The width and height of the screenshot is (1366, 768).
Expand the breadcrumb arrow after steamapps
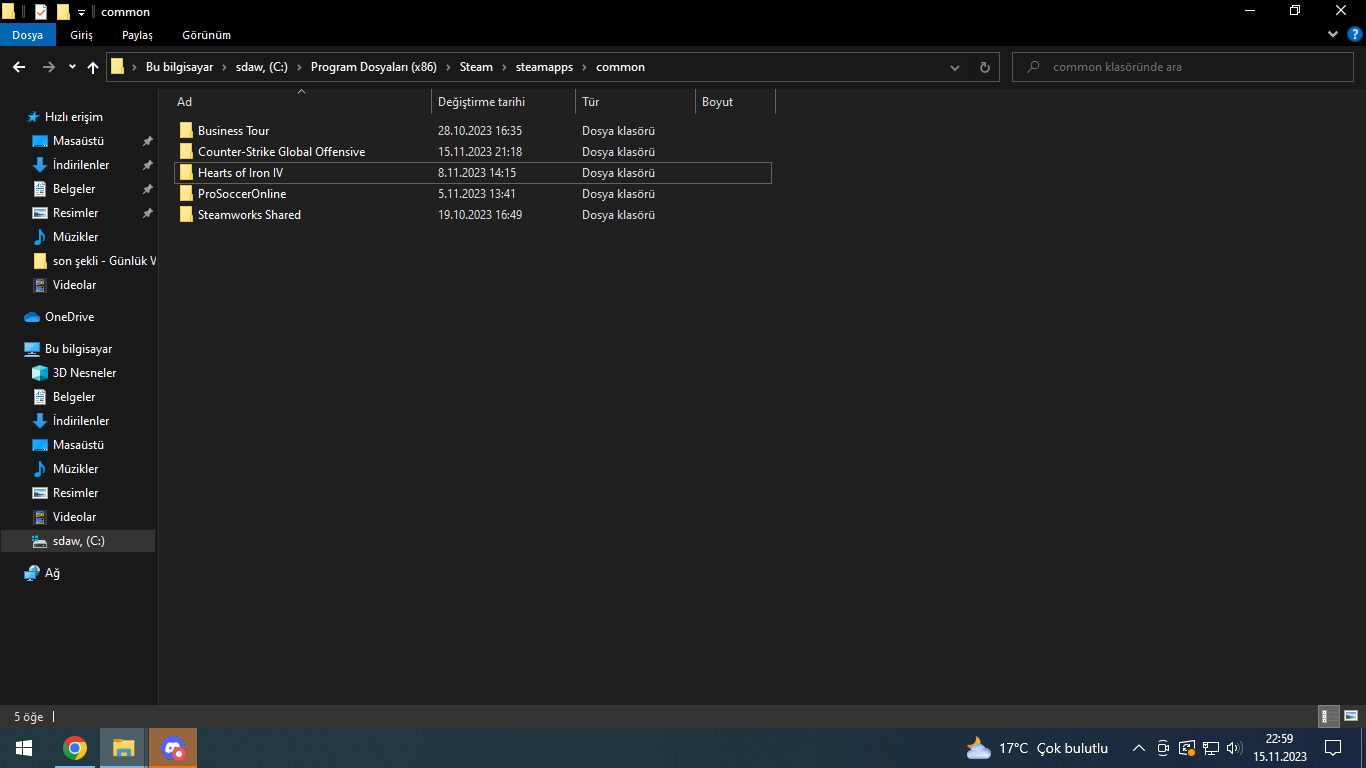pyautogui.click(x=584, y=67)
